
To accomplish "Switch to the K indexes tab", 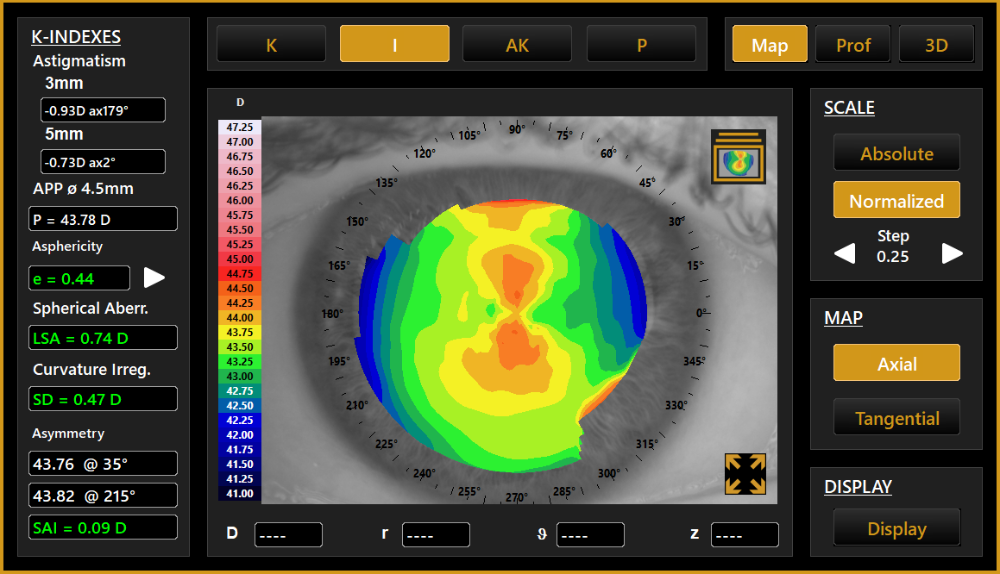I will point(271,45).
